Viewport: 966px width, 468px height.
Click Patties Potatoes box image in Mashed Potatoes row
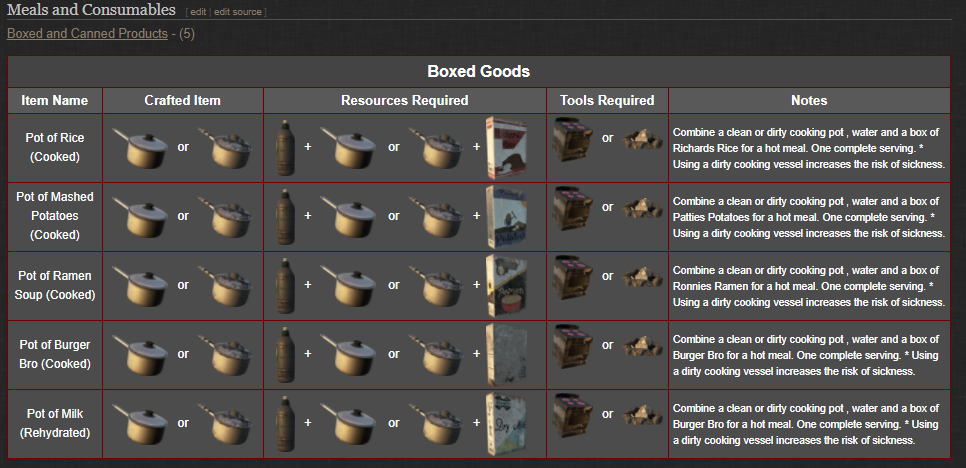(x=506, y=217)
